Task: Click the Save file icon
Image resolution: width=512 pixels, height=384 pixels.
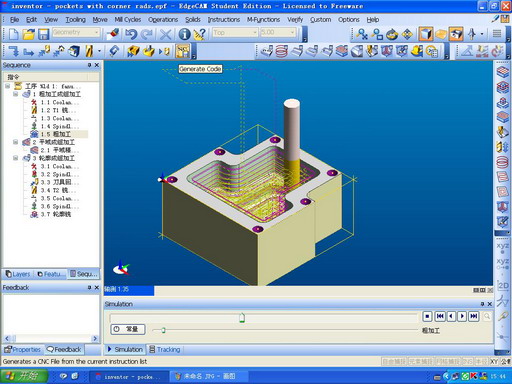Action: [43, 34]
